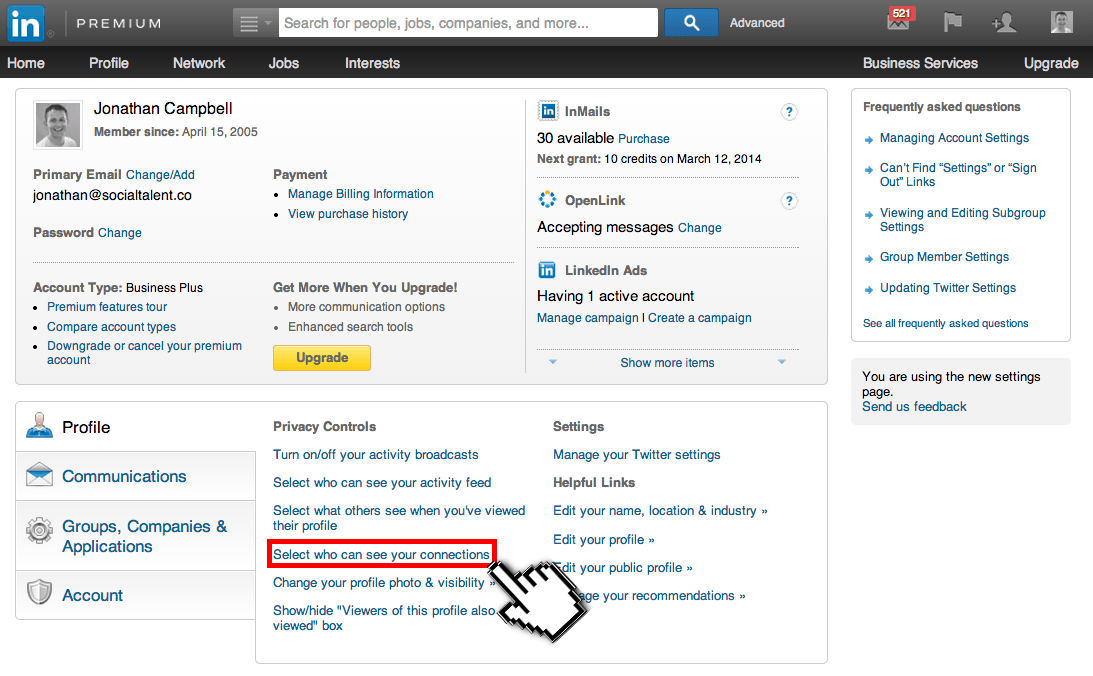Viewport: 1093px width, 676px height.
Task: Click the Communications envelope icon
Action: click(40, 475)
